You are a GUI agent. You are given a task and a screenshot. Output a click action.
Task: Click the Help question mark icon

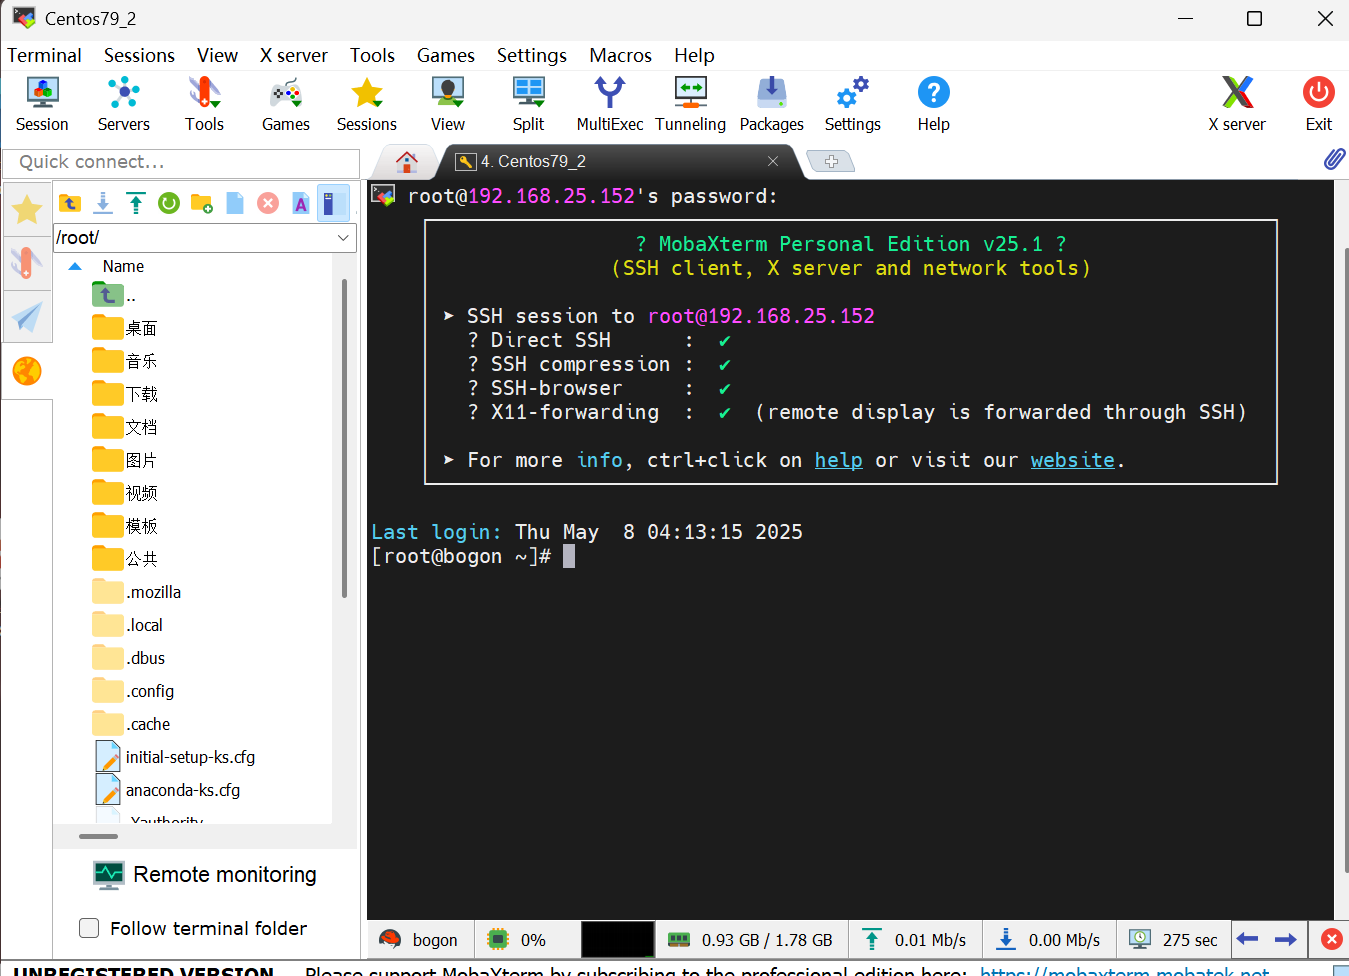click(x=933, y=104)
